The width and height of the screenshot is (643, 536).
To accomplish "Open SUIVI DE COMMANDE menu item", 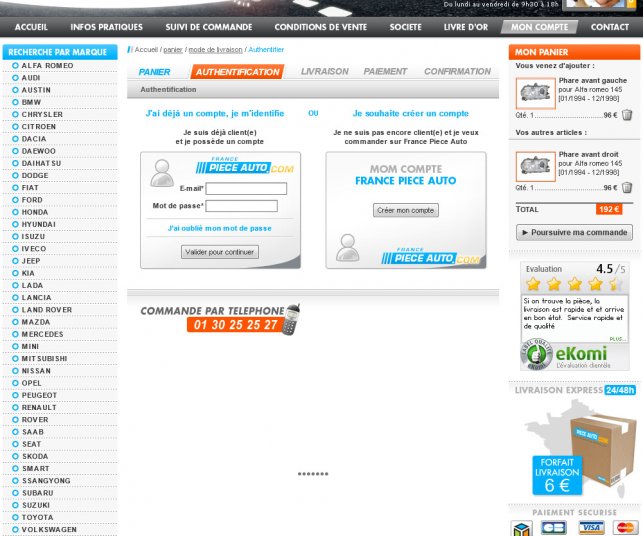I will coord(209,27).
